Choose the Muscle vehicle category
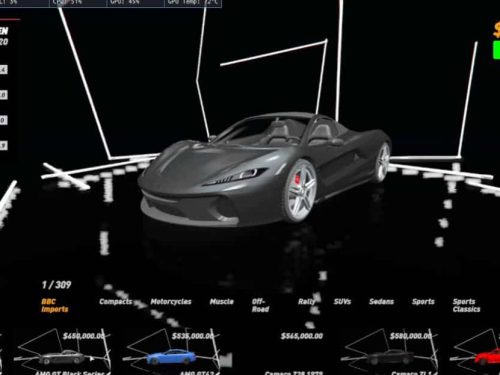500x375 pixels. 222,302
